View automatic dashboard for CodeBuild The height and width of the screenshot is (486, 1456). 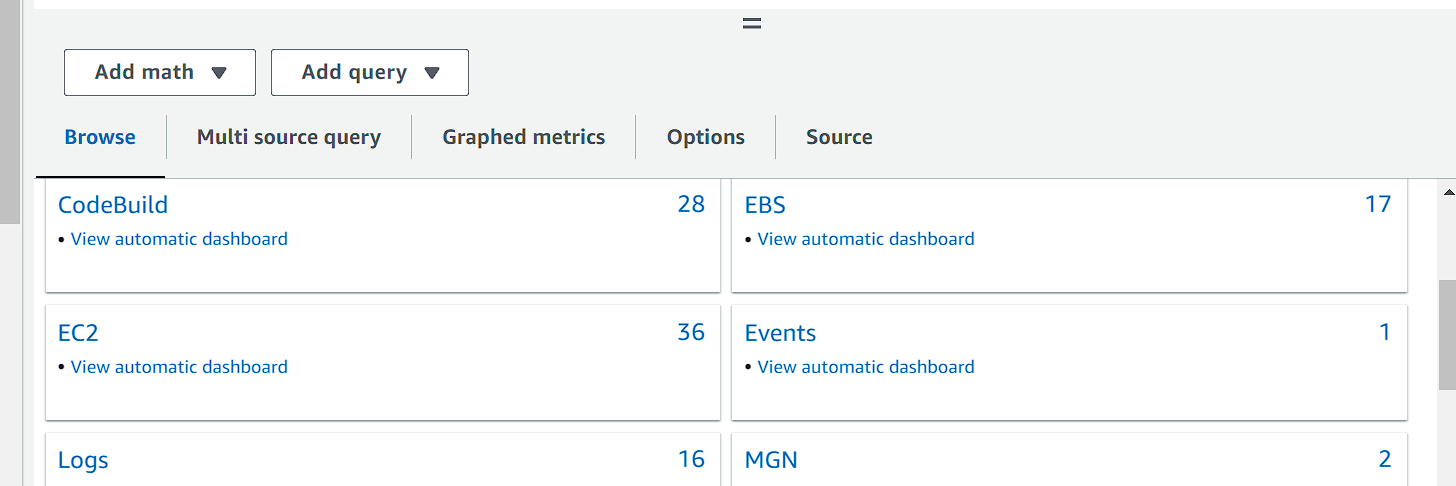click(x=179, y=239)
